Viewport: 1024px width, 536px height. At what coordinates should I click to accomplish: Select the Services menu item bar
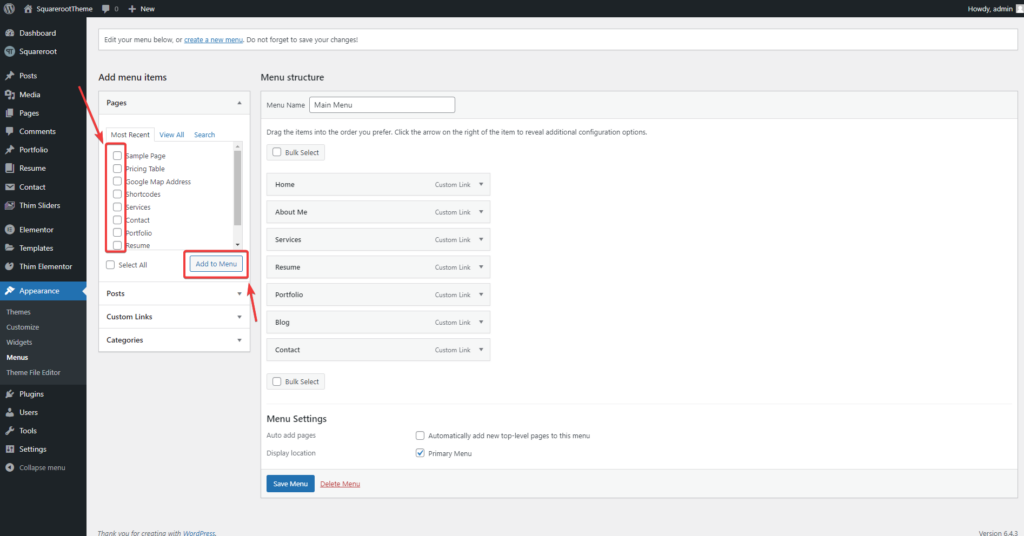[378, 240]
